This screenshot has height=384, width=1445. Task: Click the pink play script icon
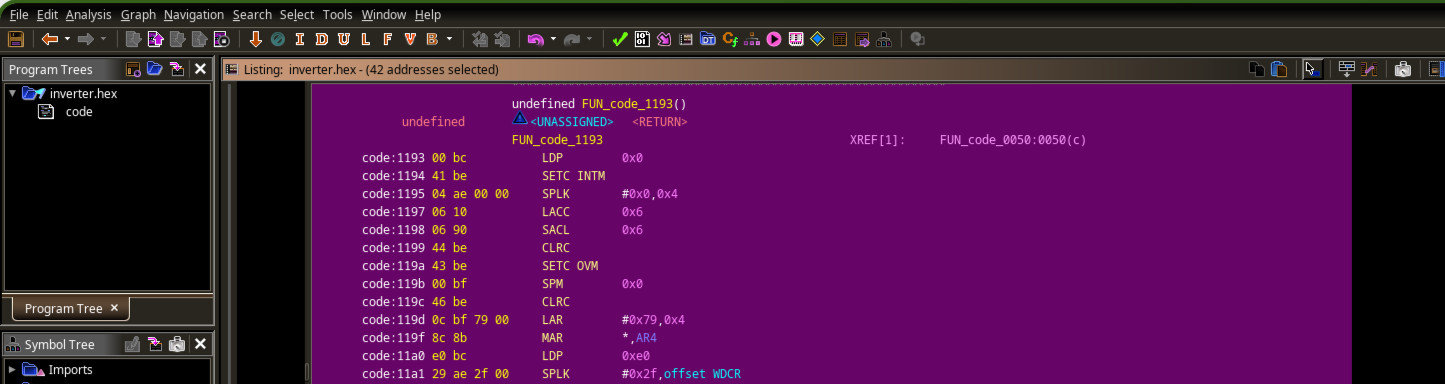pyautogui.click(x=774, y=39)
